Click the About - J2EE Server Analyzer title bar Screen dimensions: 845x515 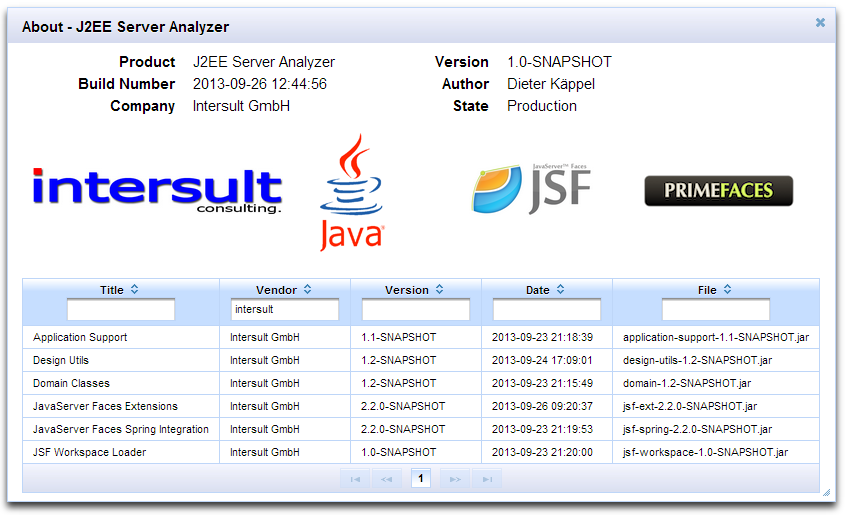pyautogui.click(x=421, y=26)
